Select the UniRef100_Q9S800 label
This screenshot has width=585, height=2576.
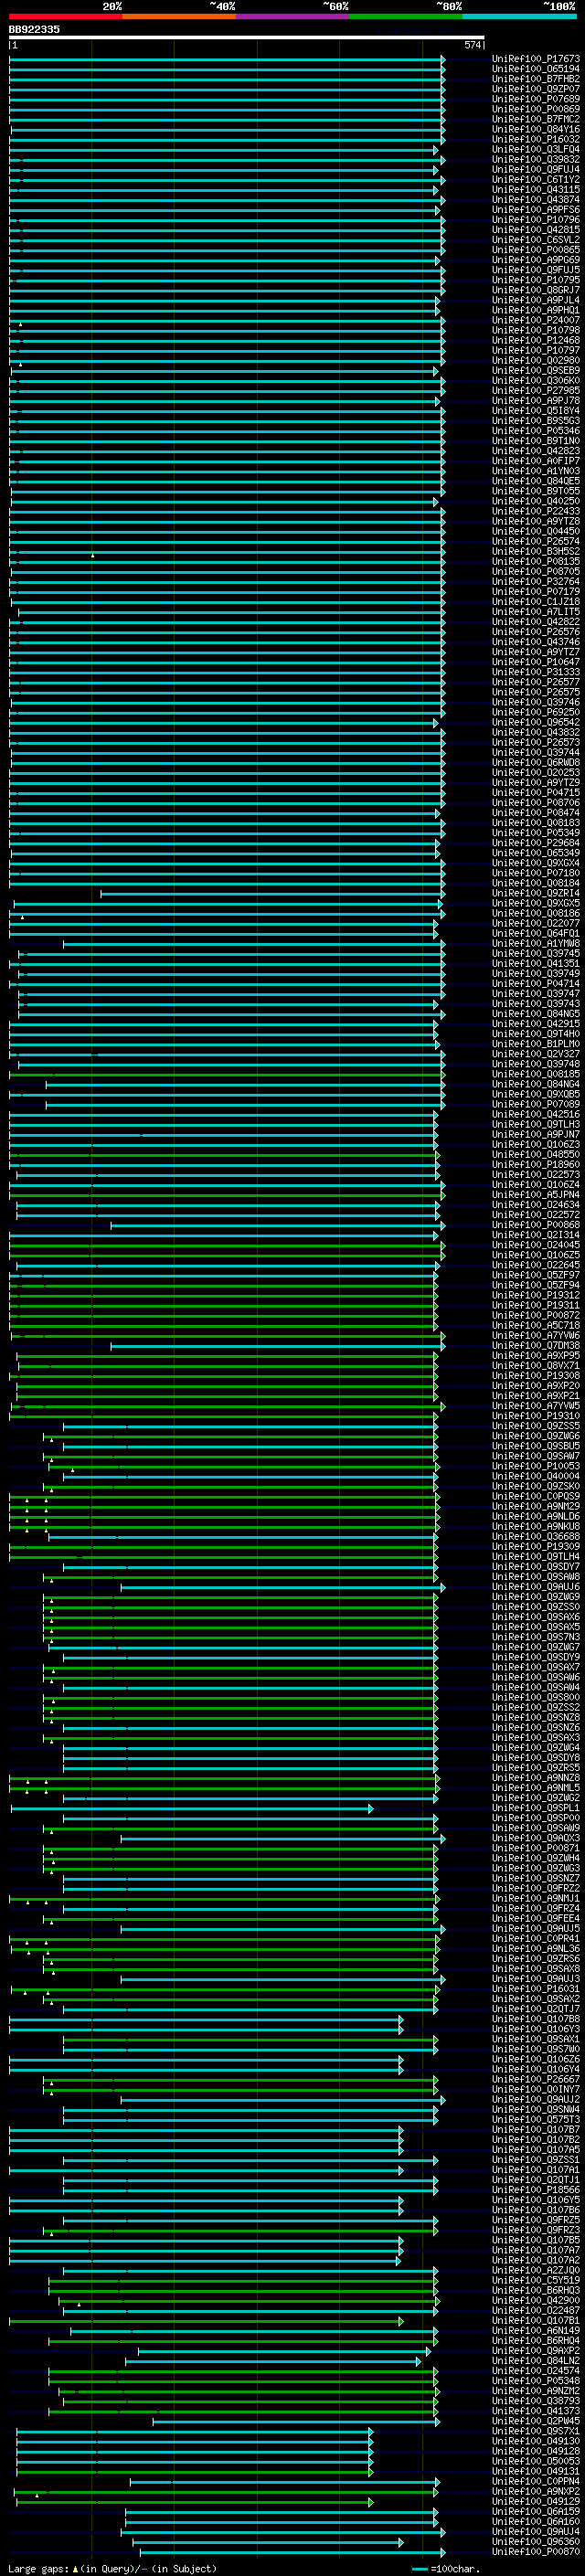[x=536, y=1697]
